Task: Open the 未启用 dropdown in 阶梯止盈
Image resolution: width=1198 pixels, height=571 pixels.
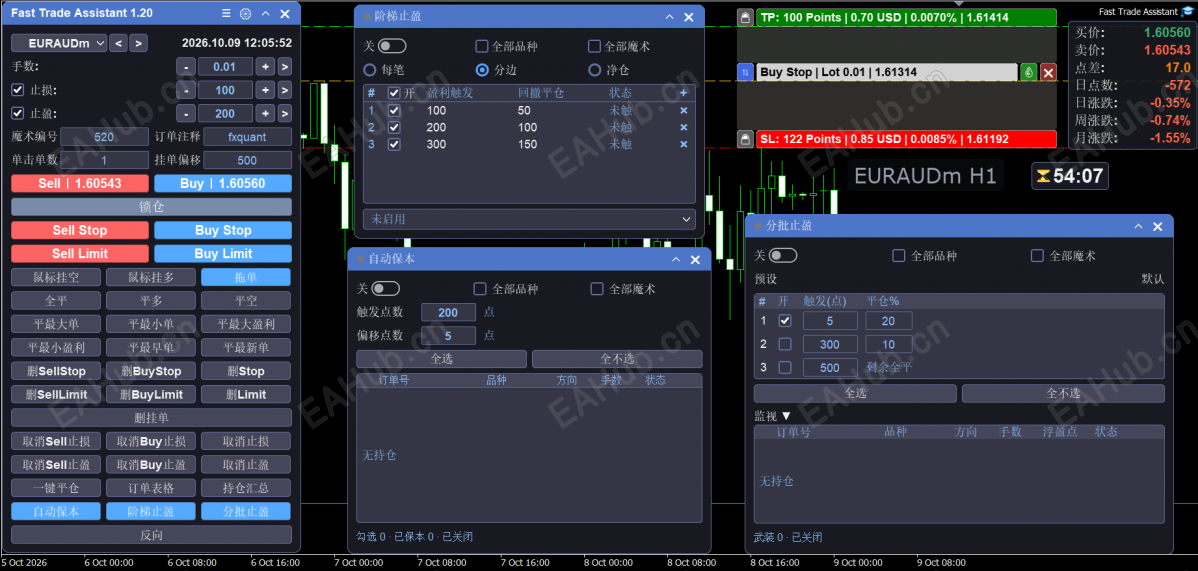Action: [x=529, y=219]
